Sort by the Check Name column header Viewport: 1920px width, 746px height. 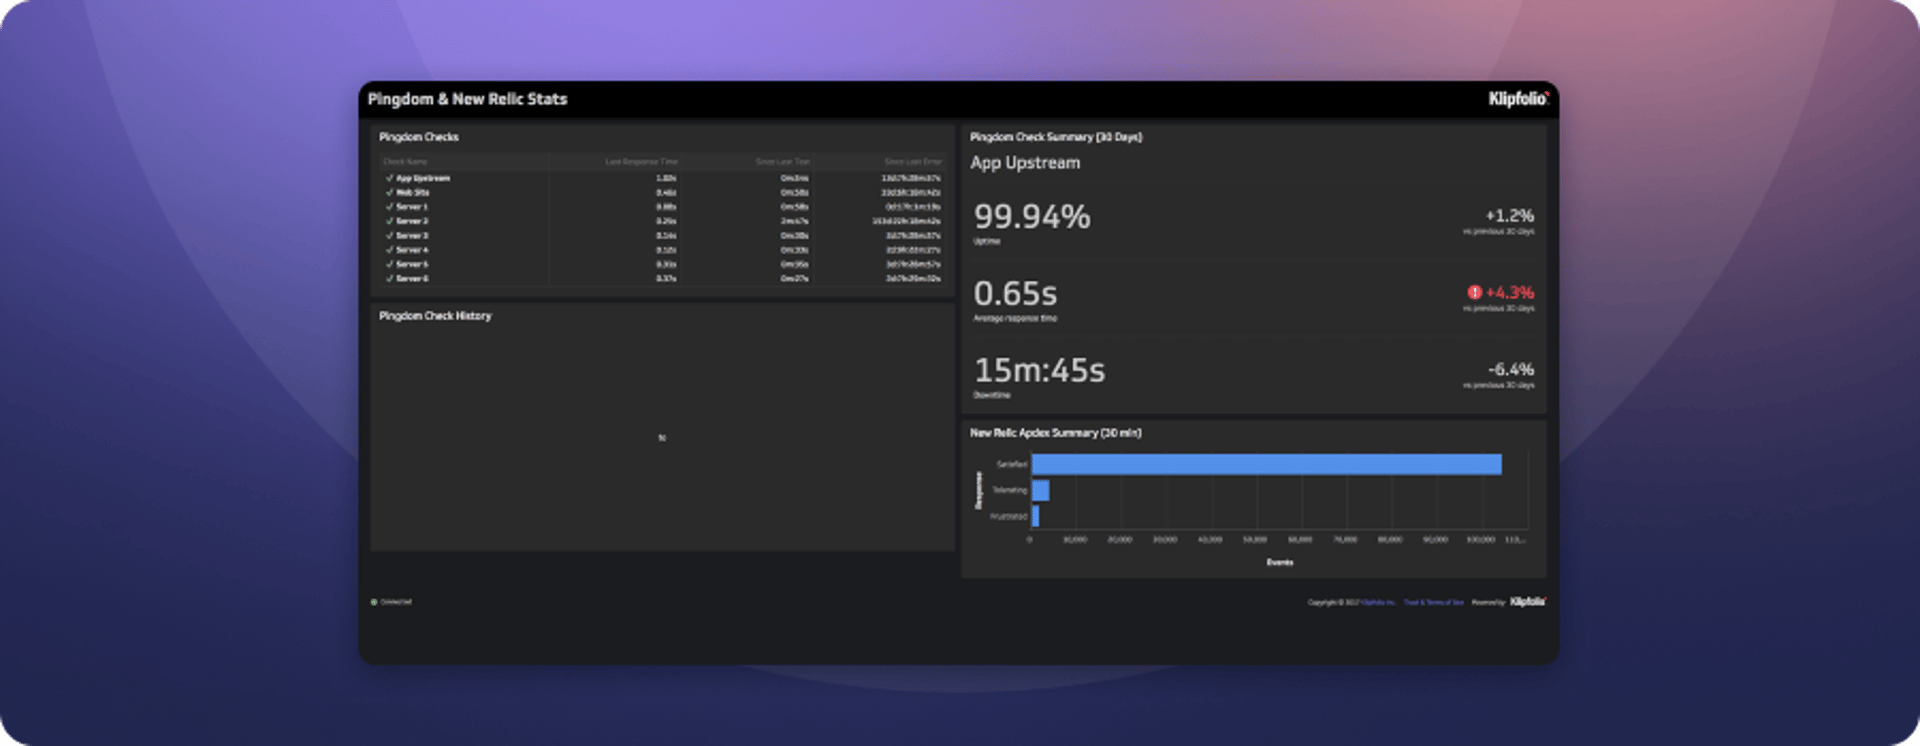click(x=405, y=161)
